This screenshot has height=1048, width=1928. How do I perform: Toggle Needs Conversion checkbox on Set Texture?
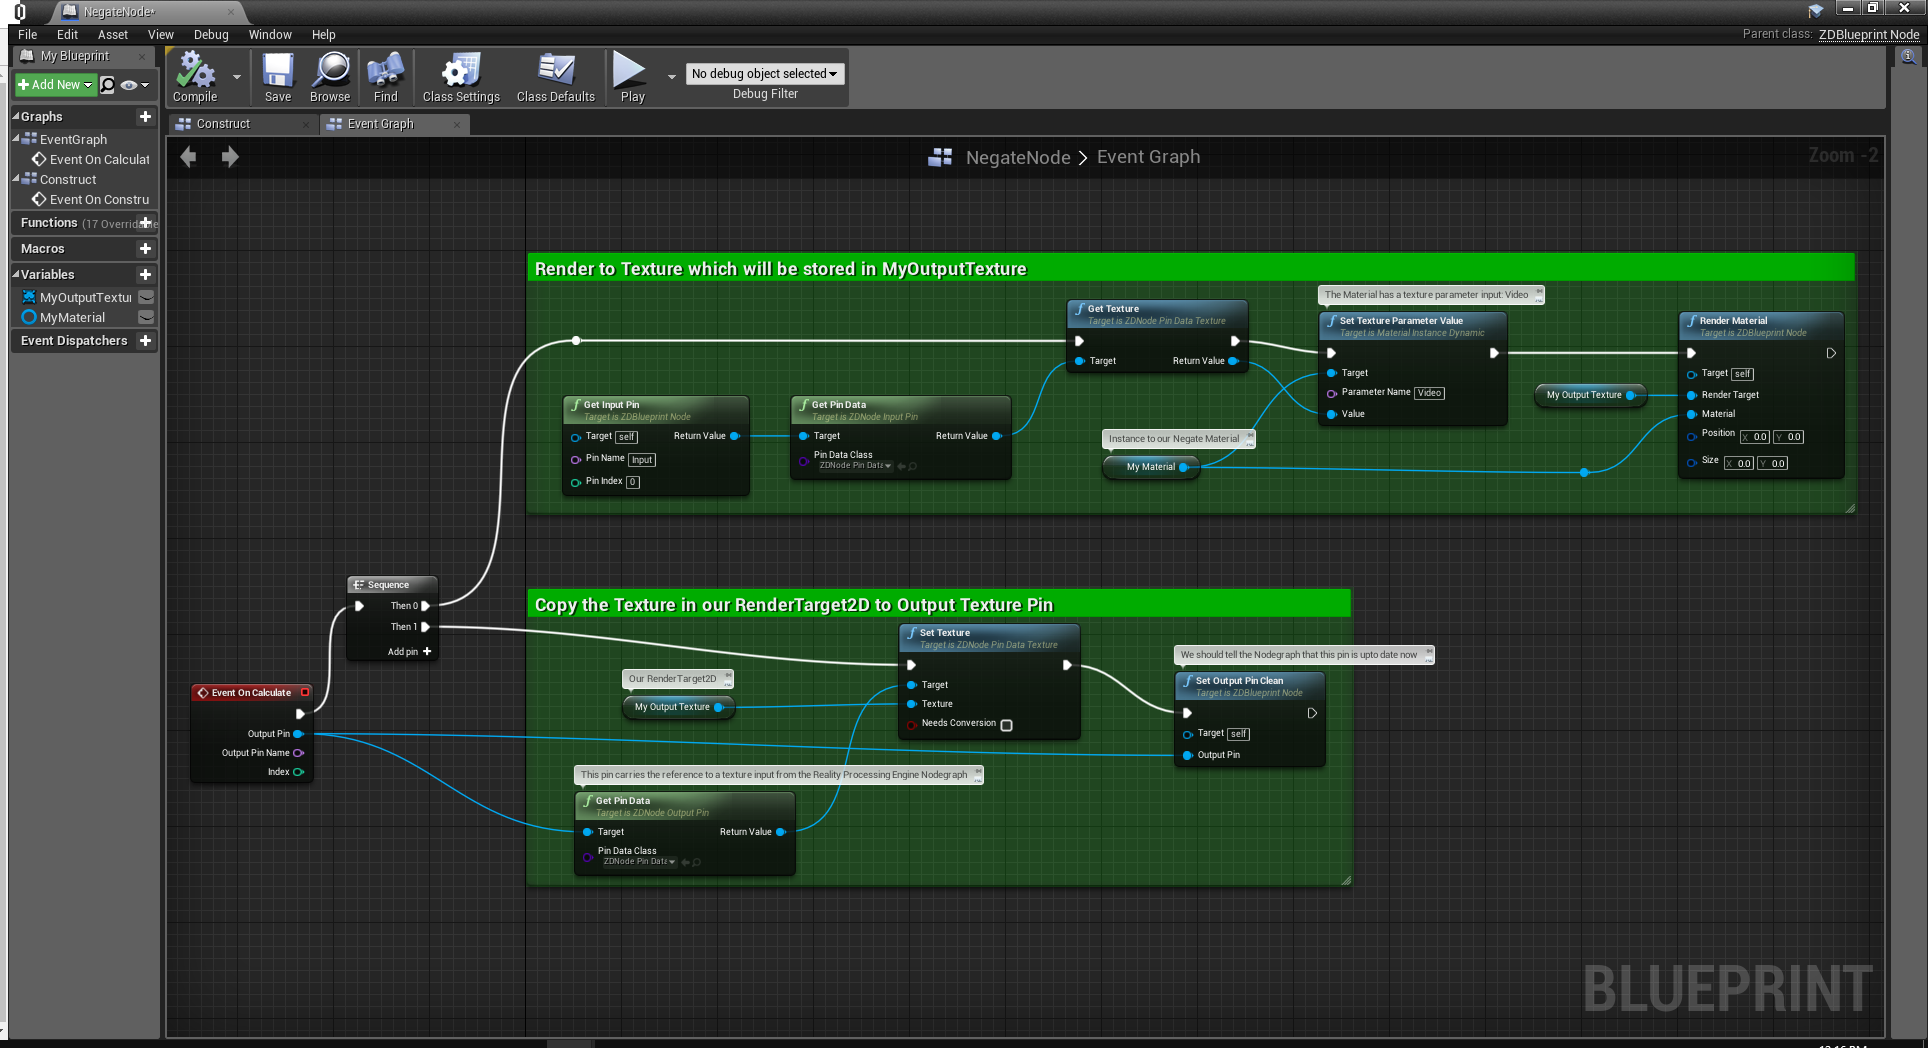tap(1006, 725)
